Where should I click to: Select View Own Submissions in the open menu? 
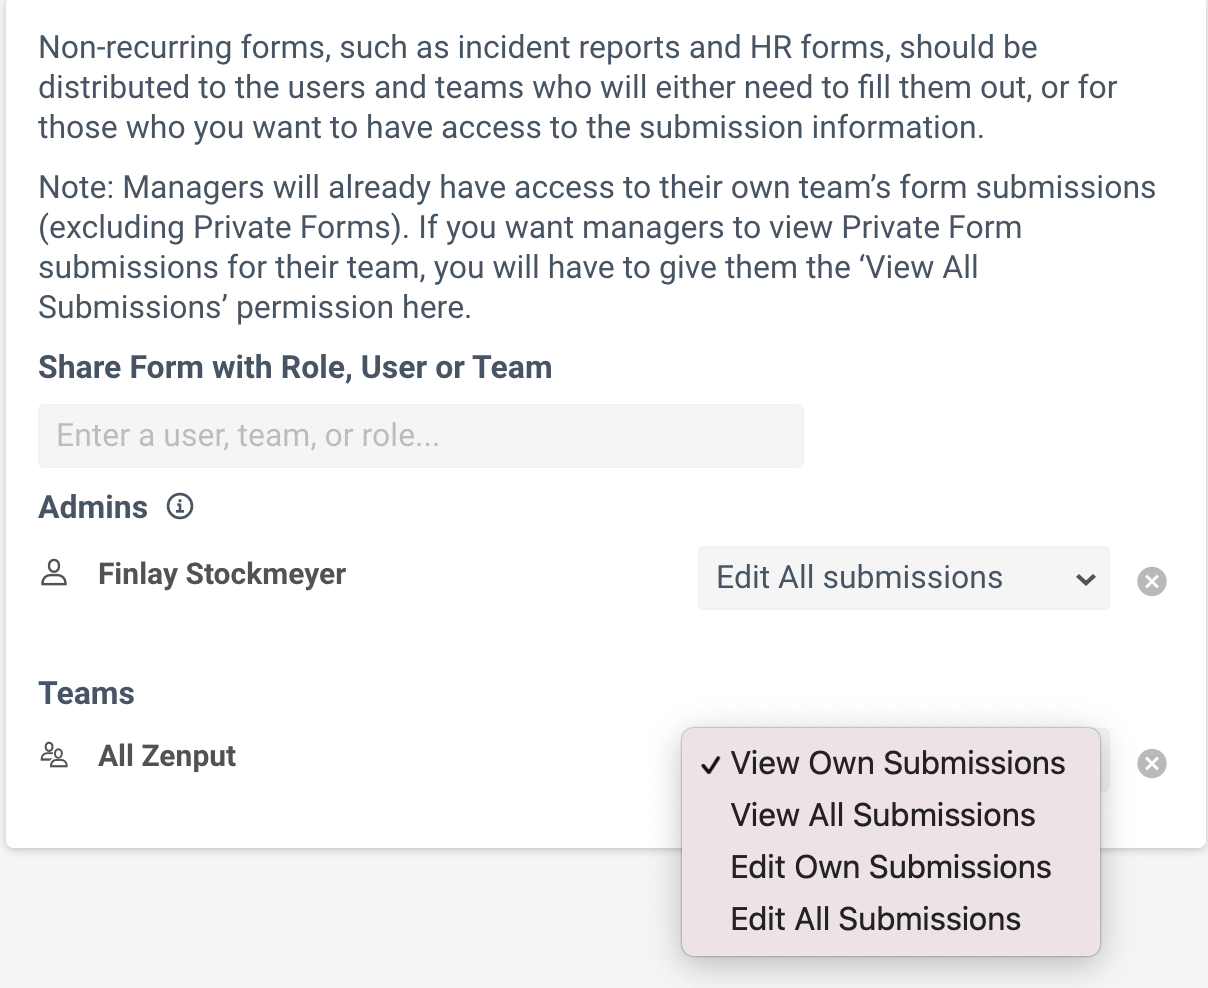(x=897, y=763)
